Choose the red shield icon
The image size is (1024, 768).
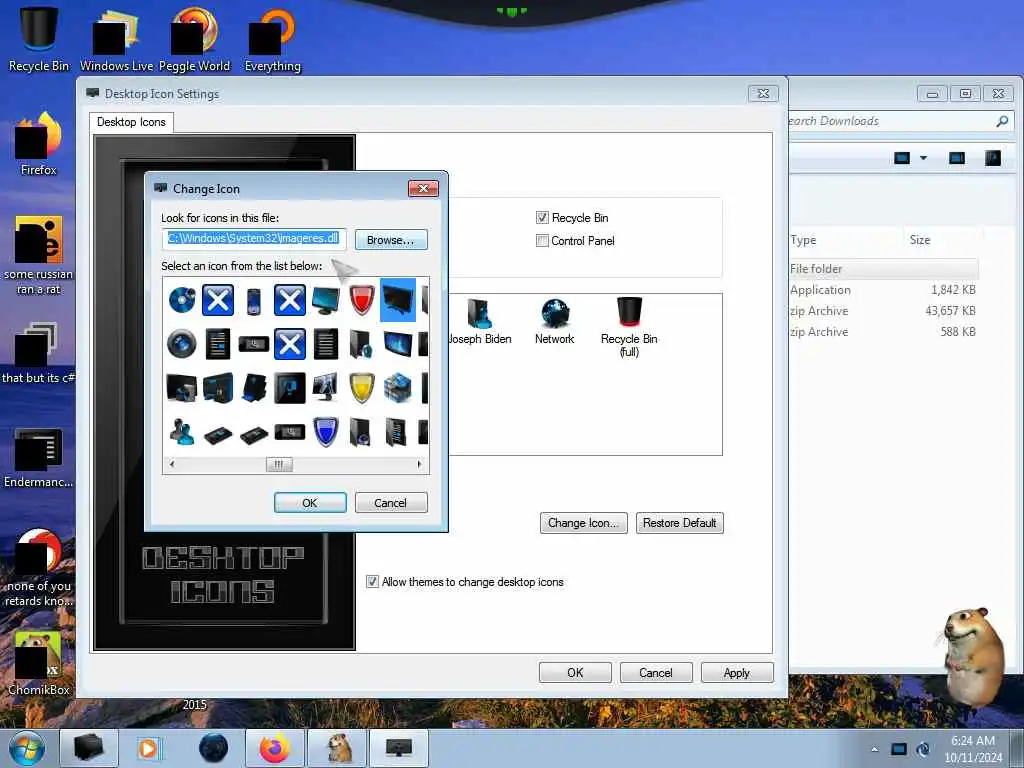pos(361,300)
